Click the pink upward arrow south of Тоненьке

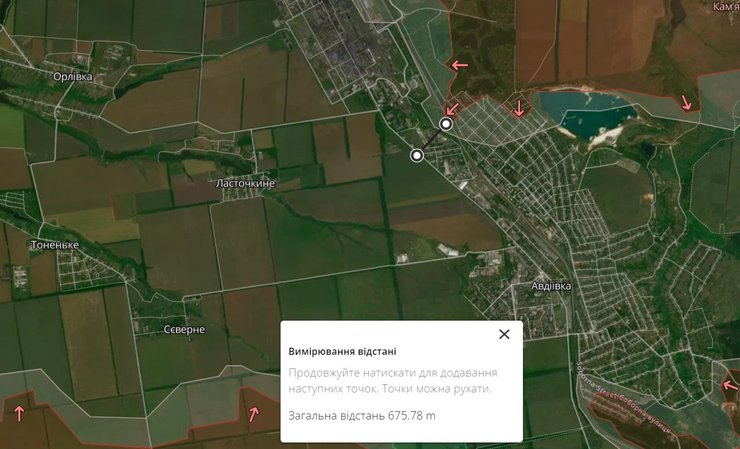(19, 412)
